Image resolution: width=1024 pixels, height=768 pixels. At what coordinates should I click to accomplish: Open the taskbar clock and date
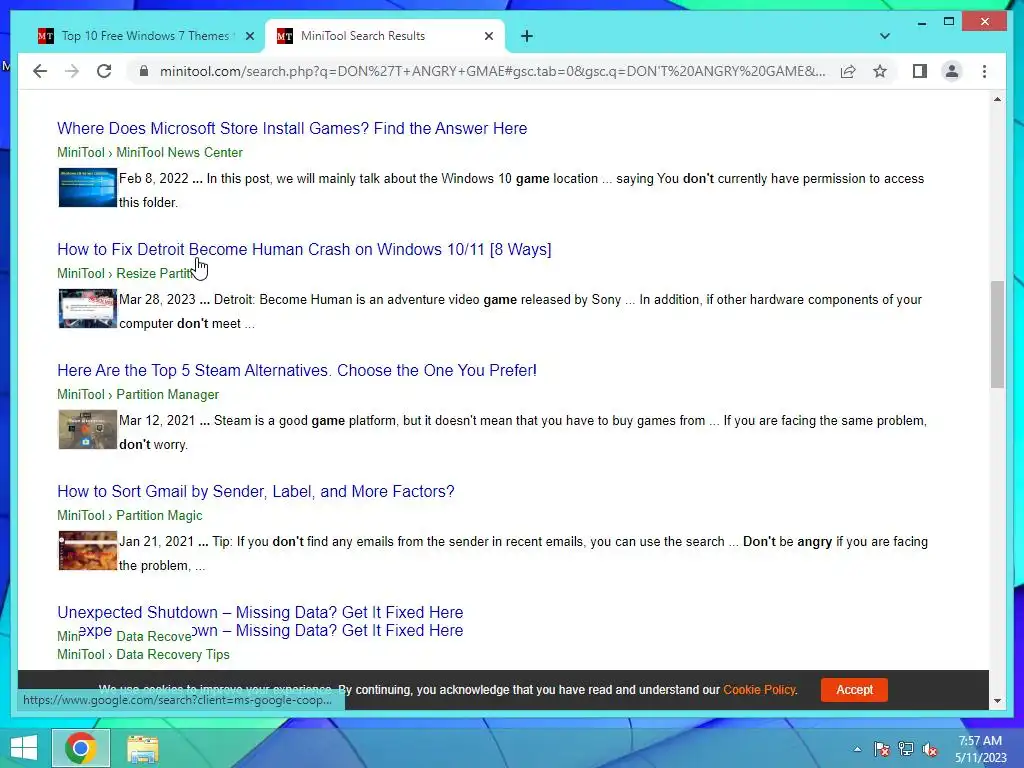[x=980, y=749]
